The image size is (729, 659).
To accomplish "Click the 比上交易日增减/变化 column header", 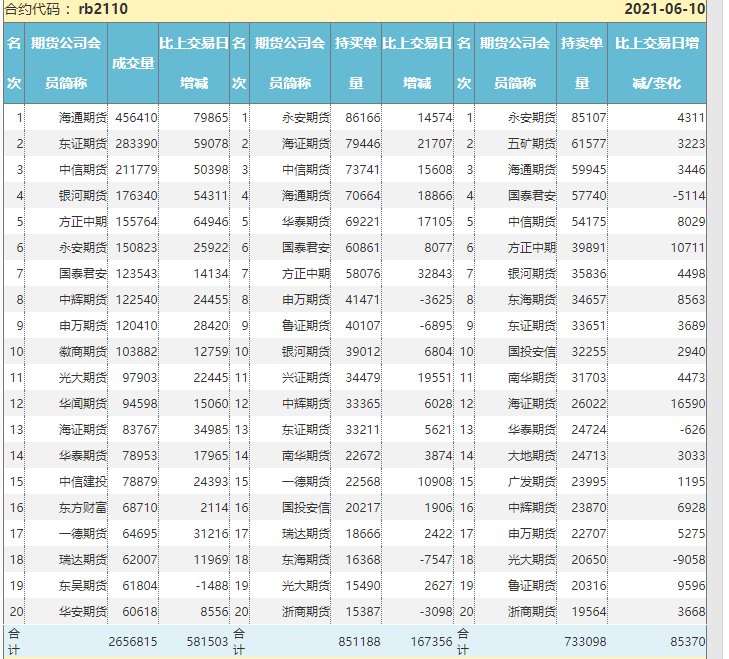I will [x=656, y=63].
